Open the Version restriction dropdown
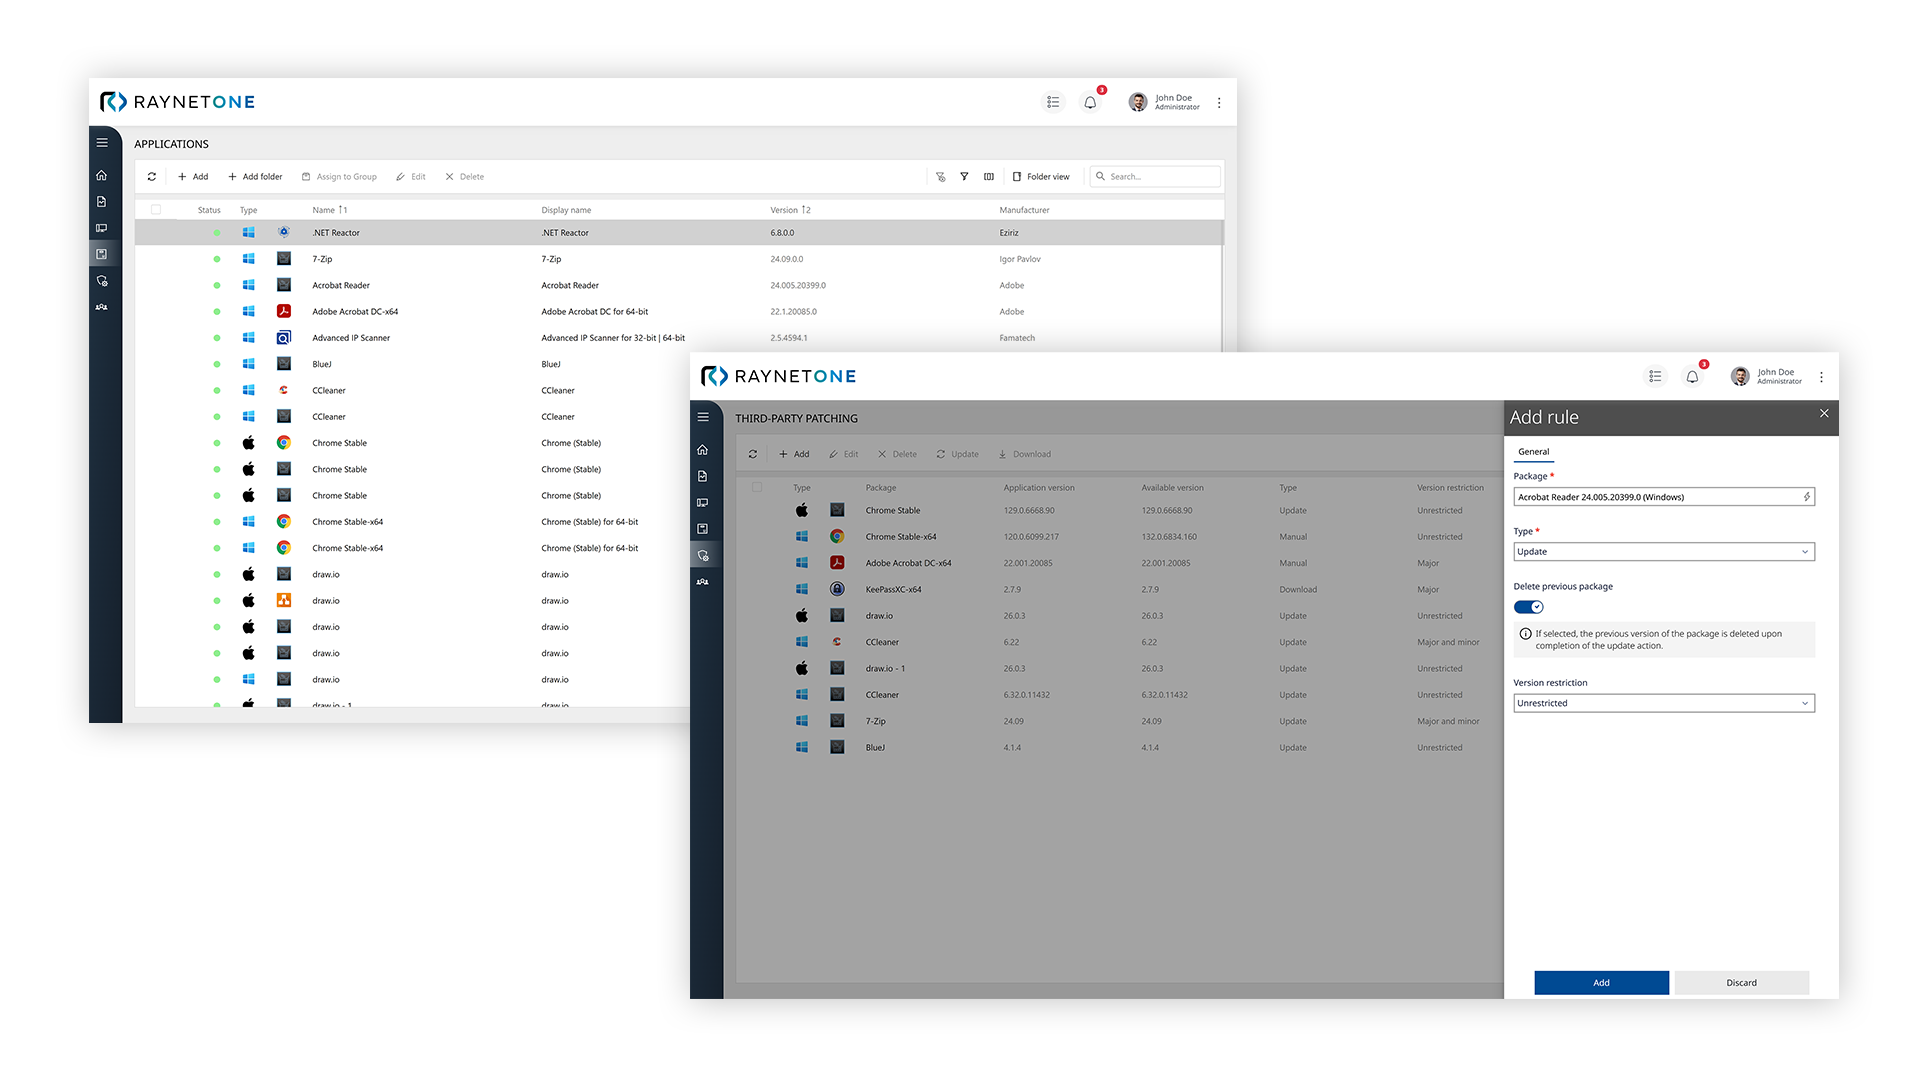The width and height of the screenshot is (1920, 1080). click(x=1664, y=703)
